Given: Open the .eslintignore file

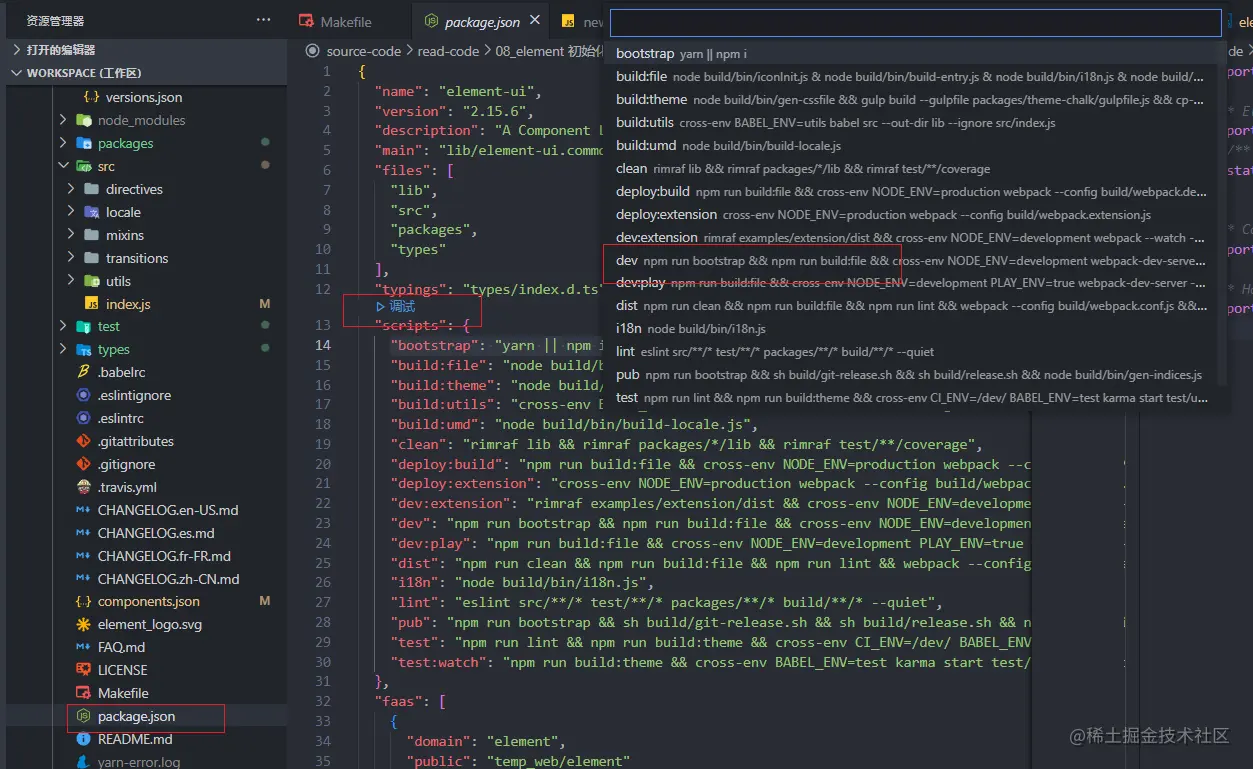Looking at the screenshot, I should click(134, 395).
